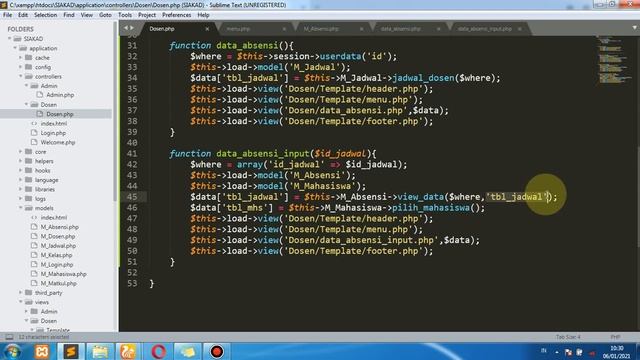This screenshot has width=640, height=360.
Task: Open Opera browser from the taskbar
Action: [x=158, y=351]
